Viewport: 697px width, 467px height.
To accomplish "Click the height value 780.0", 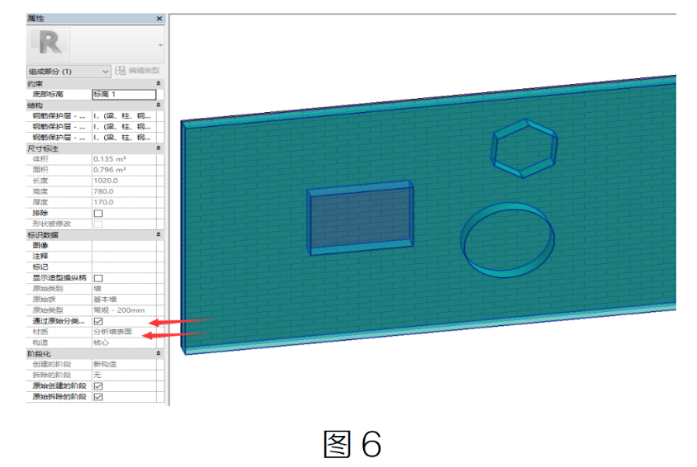I will point(103,192).
